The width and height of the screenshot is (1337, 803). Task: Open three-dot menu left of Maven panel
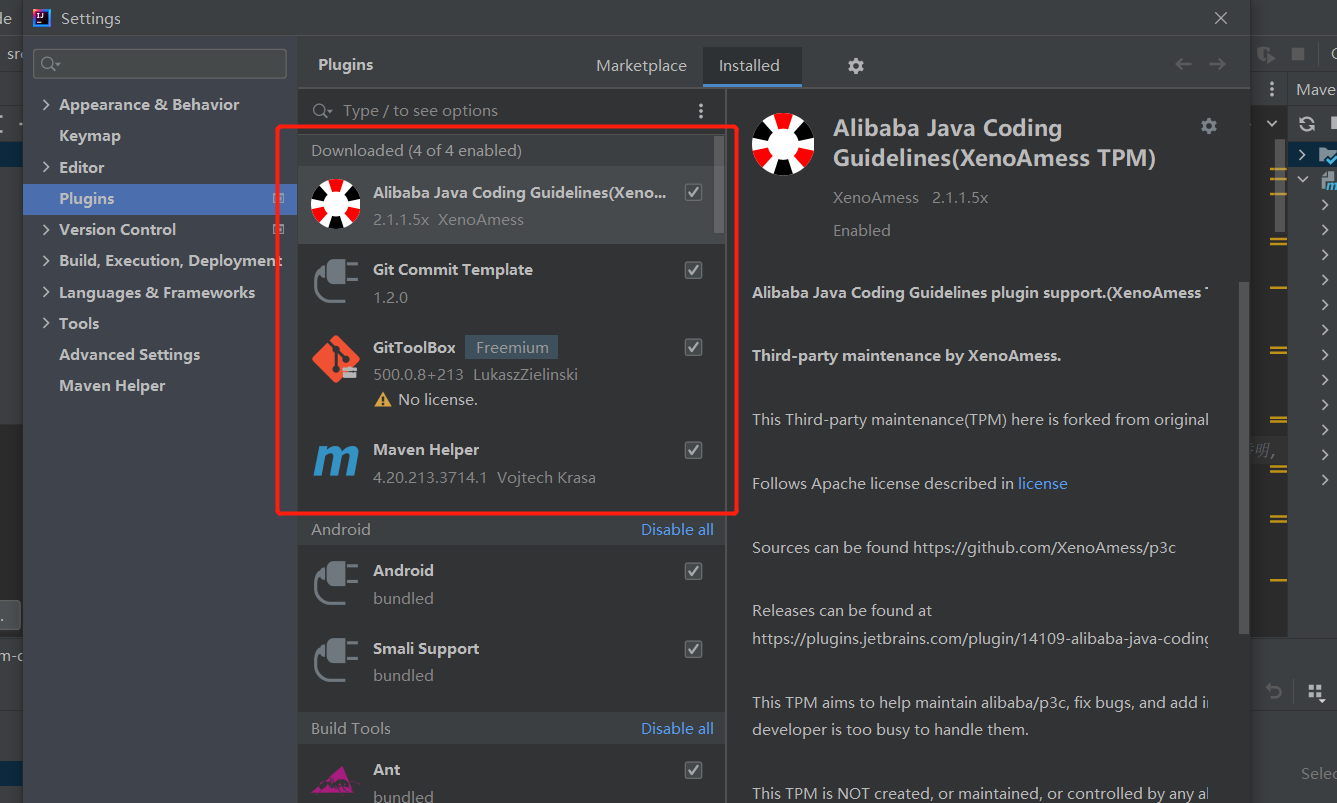pyautogui.click(x=1271, y=89)
